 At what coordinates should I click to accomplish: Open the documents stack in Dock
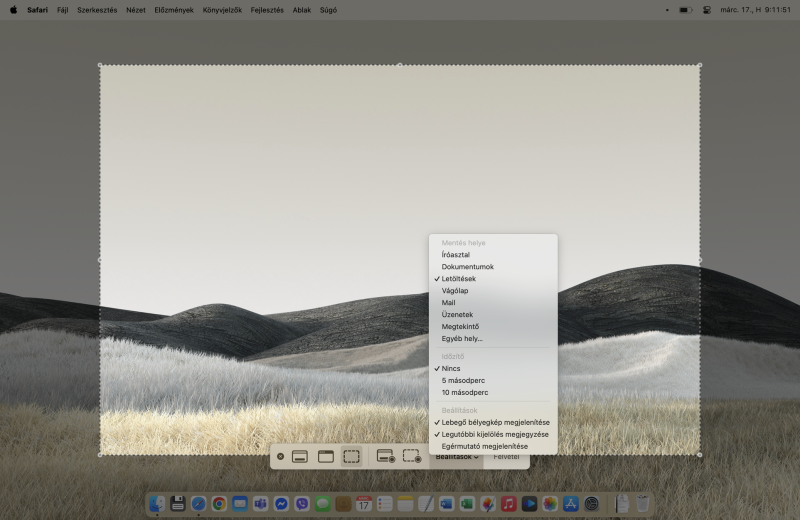622,504
